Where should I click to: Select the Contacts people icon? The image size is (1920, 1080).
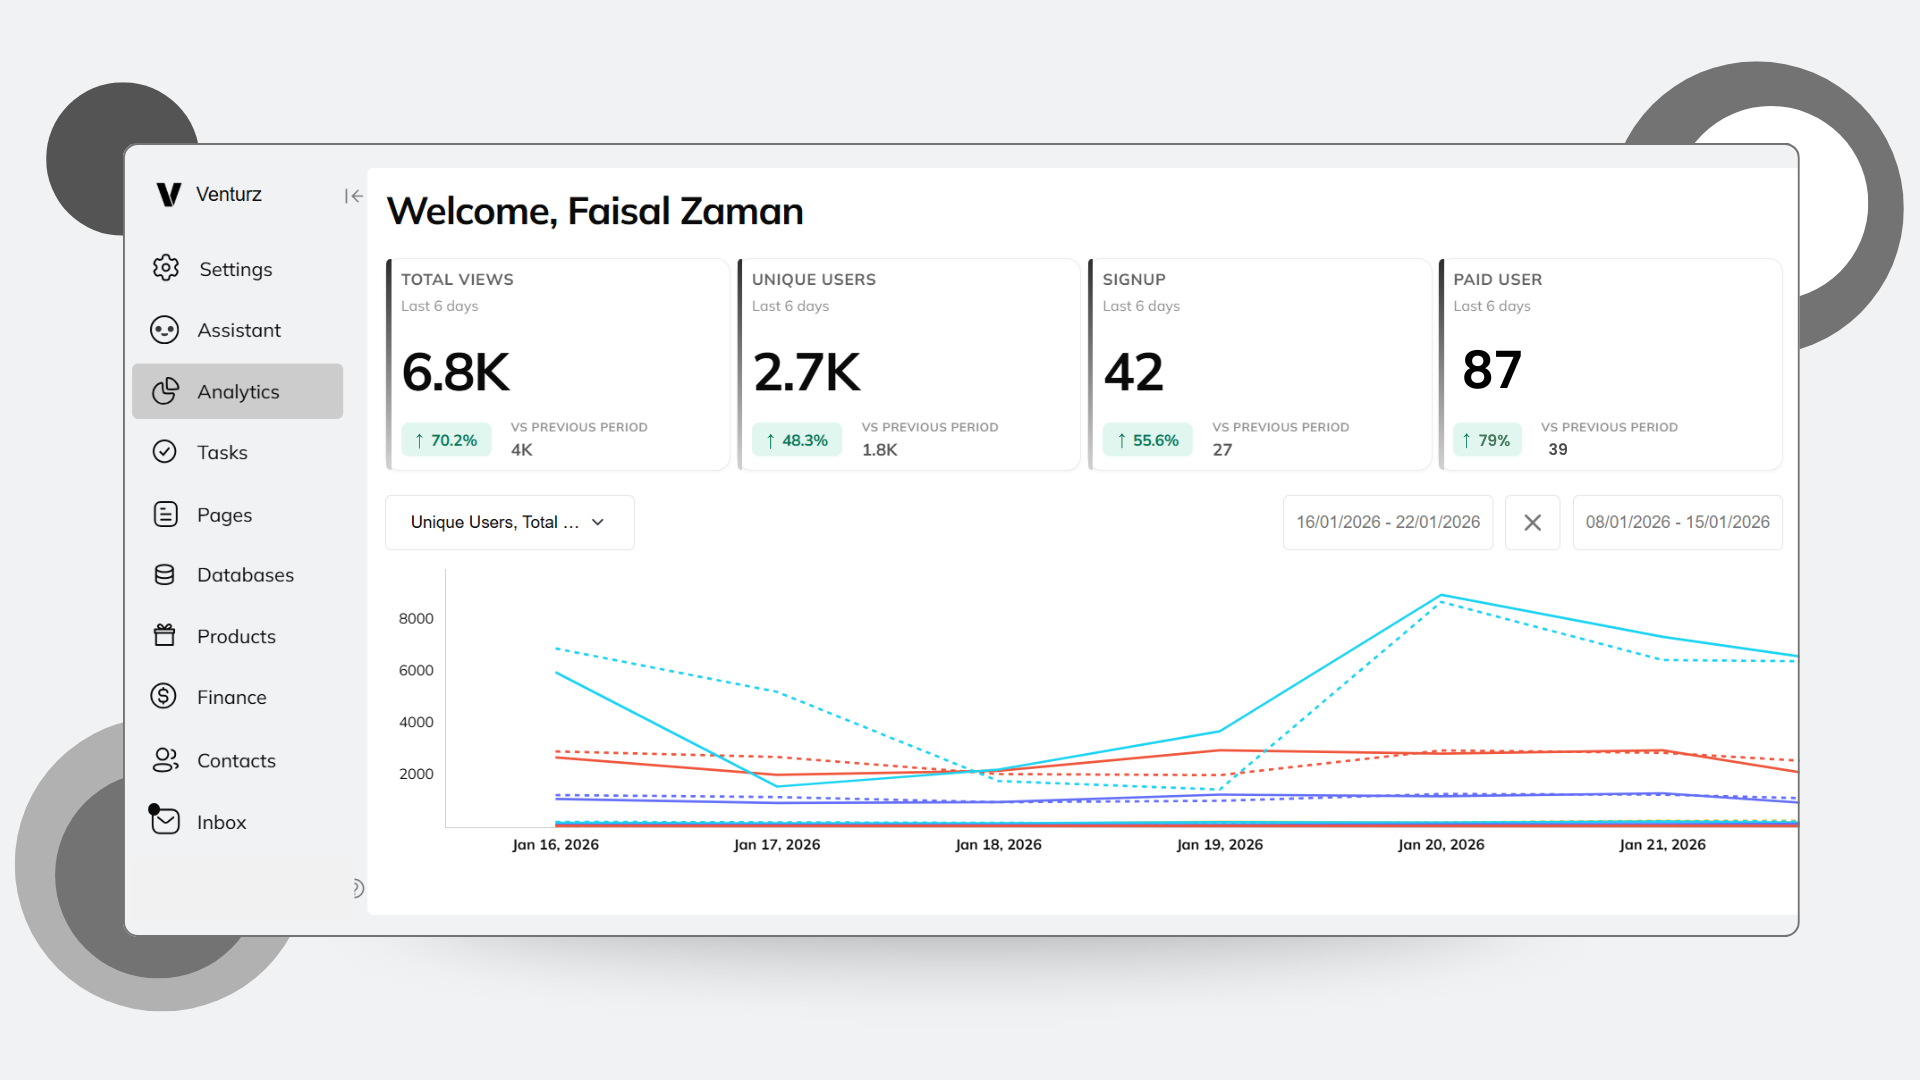[x=165, y=760]
